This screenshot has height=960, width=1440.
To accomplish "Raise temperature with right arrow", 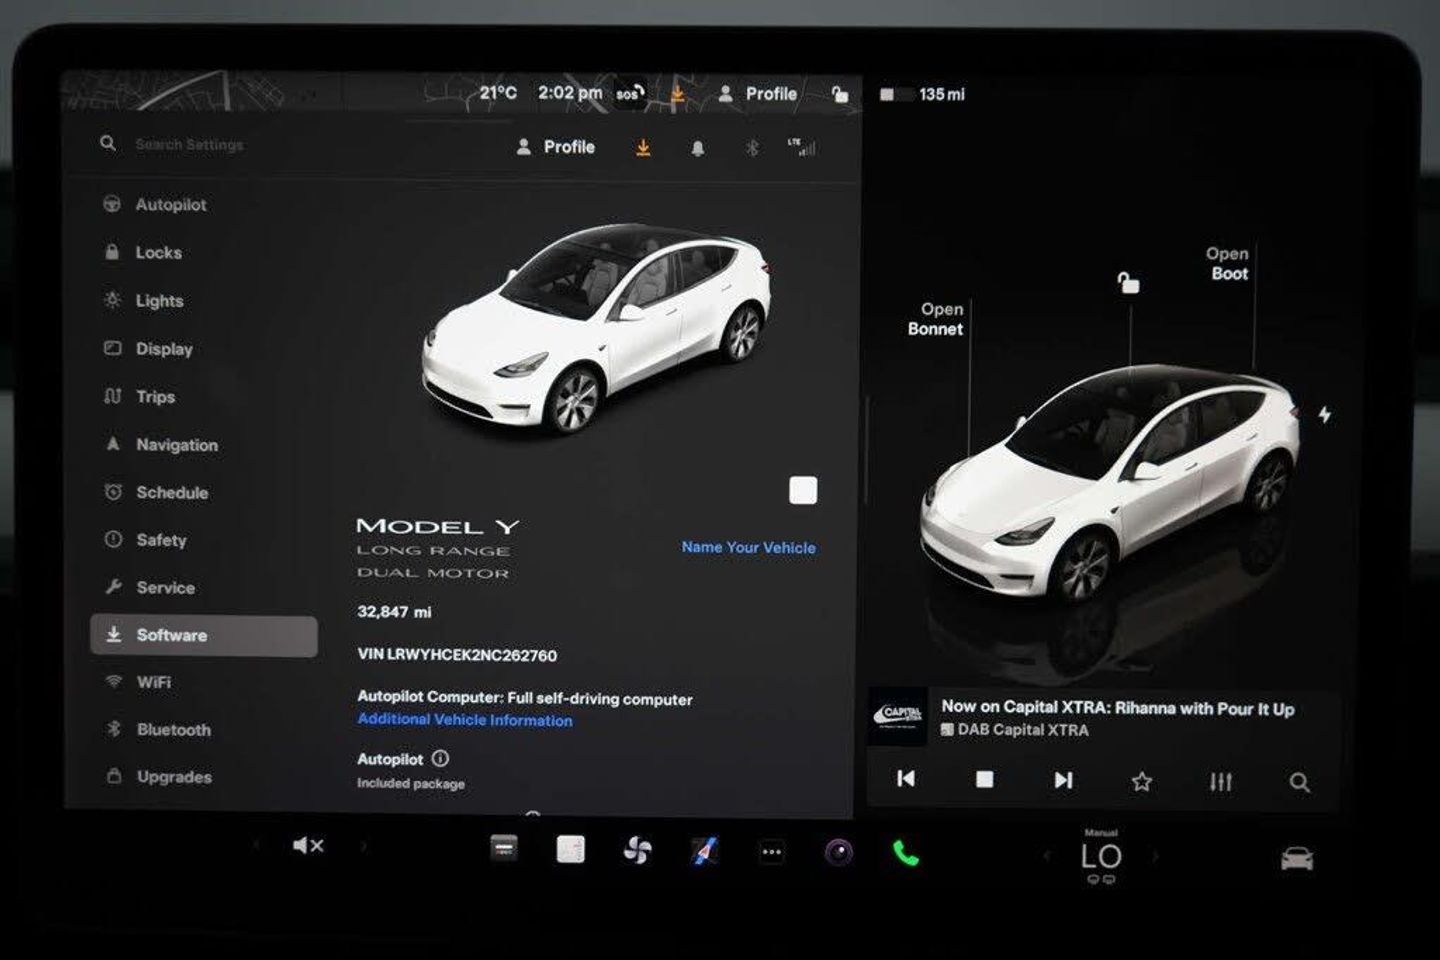I will point(1155,856).
